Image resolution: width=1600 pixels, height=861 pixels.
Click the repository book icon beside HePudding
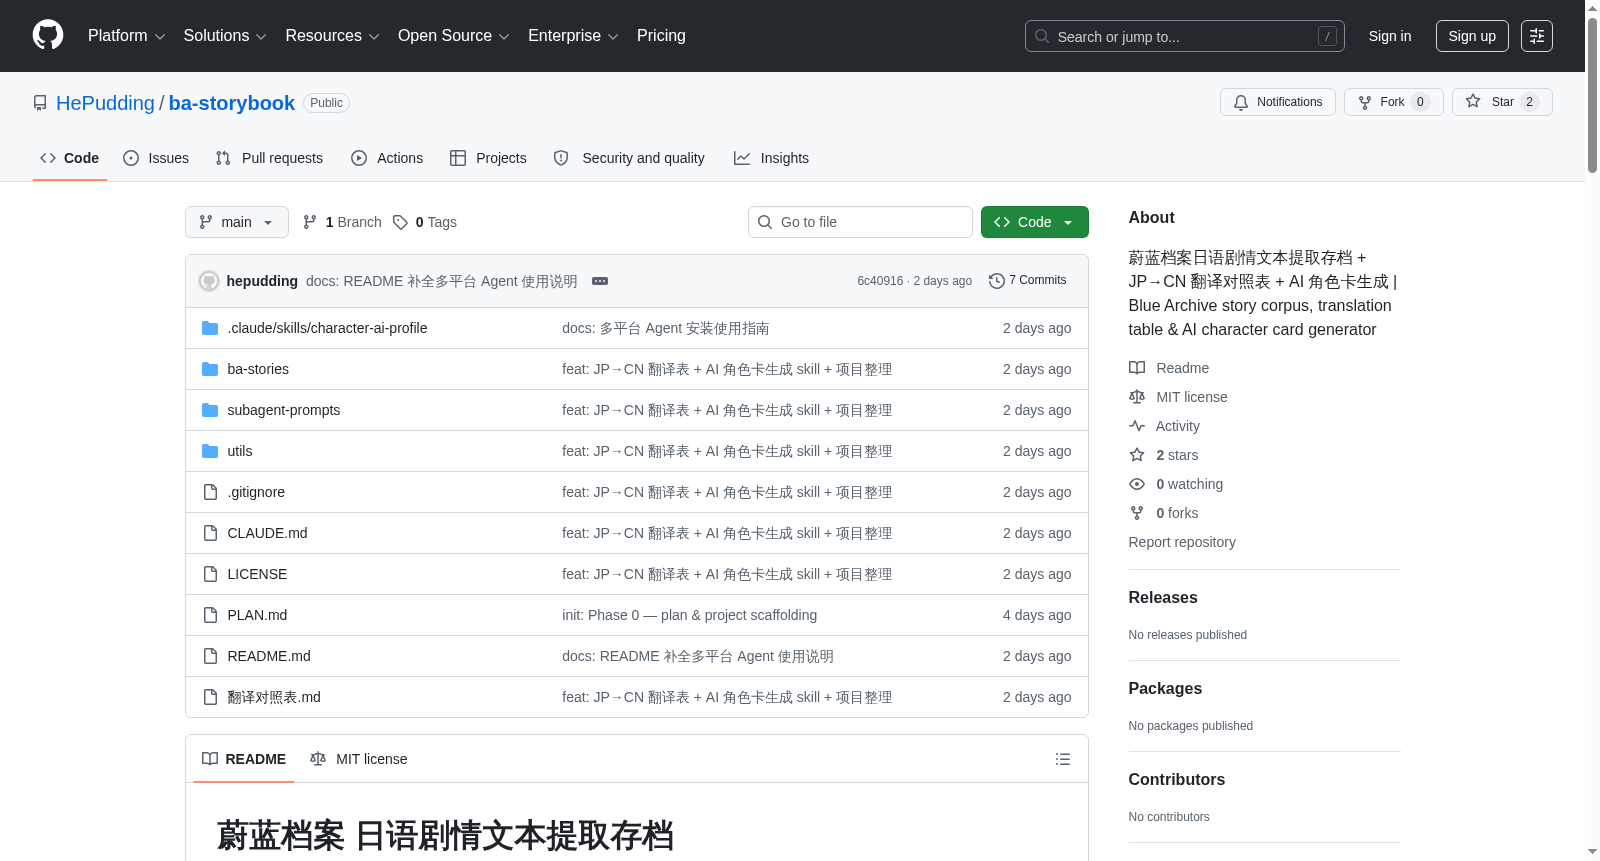(40, 103)
